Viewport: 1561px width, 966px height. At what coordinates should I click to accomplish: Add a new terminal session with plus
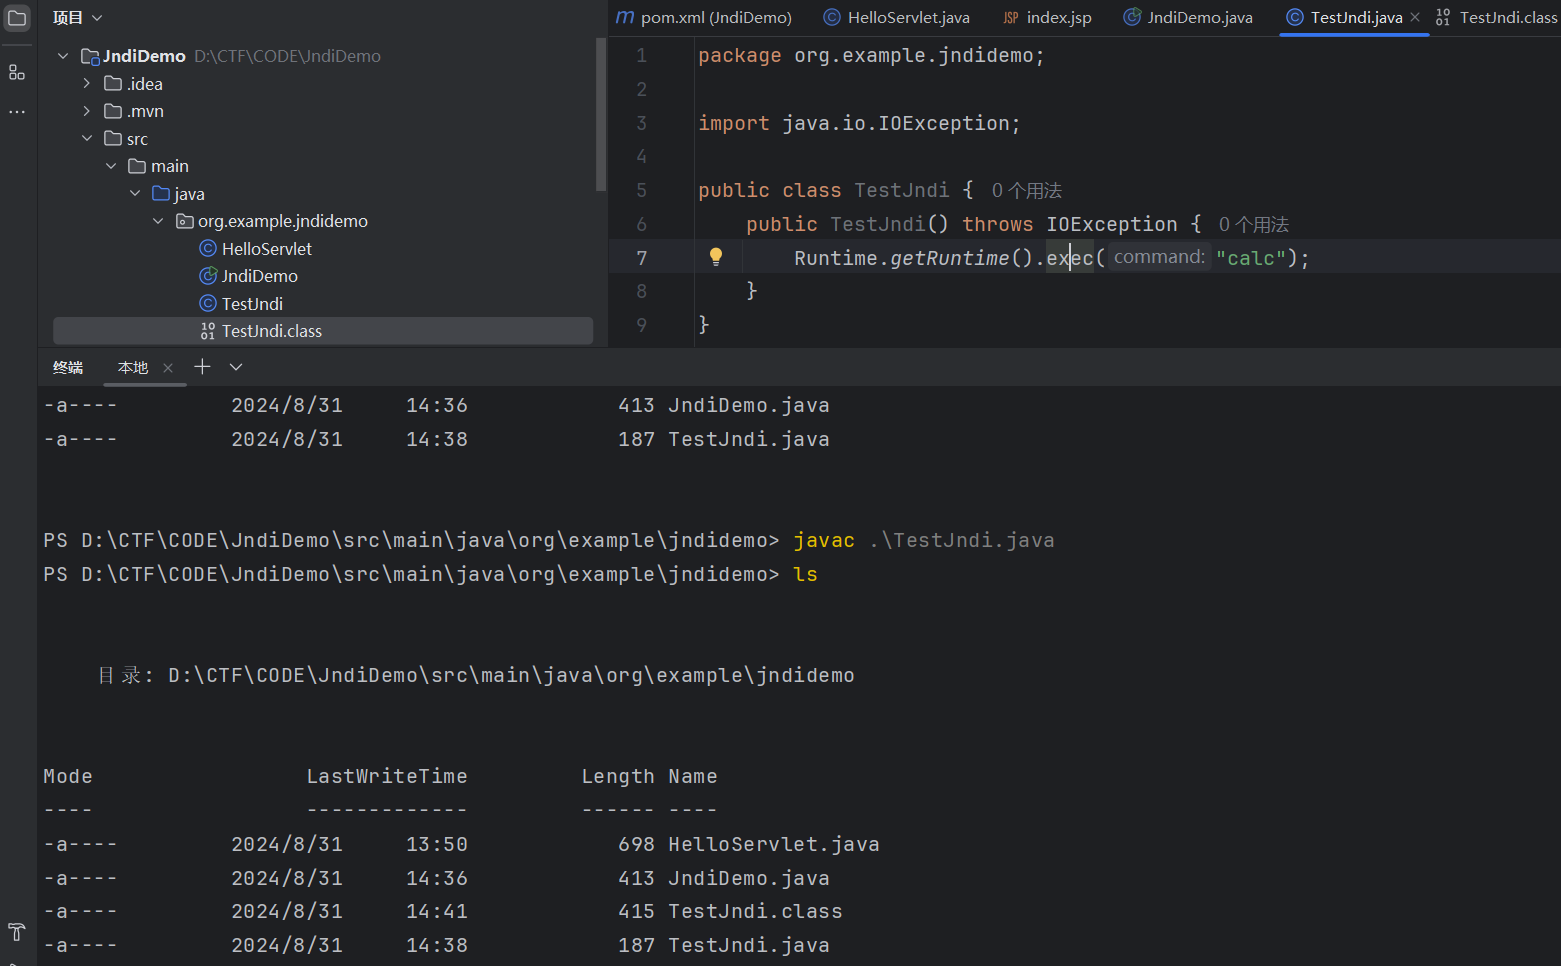(202, 367)
